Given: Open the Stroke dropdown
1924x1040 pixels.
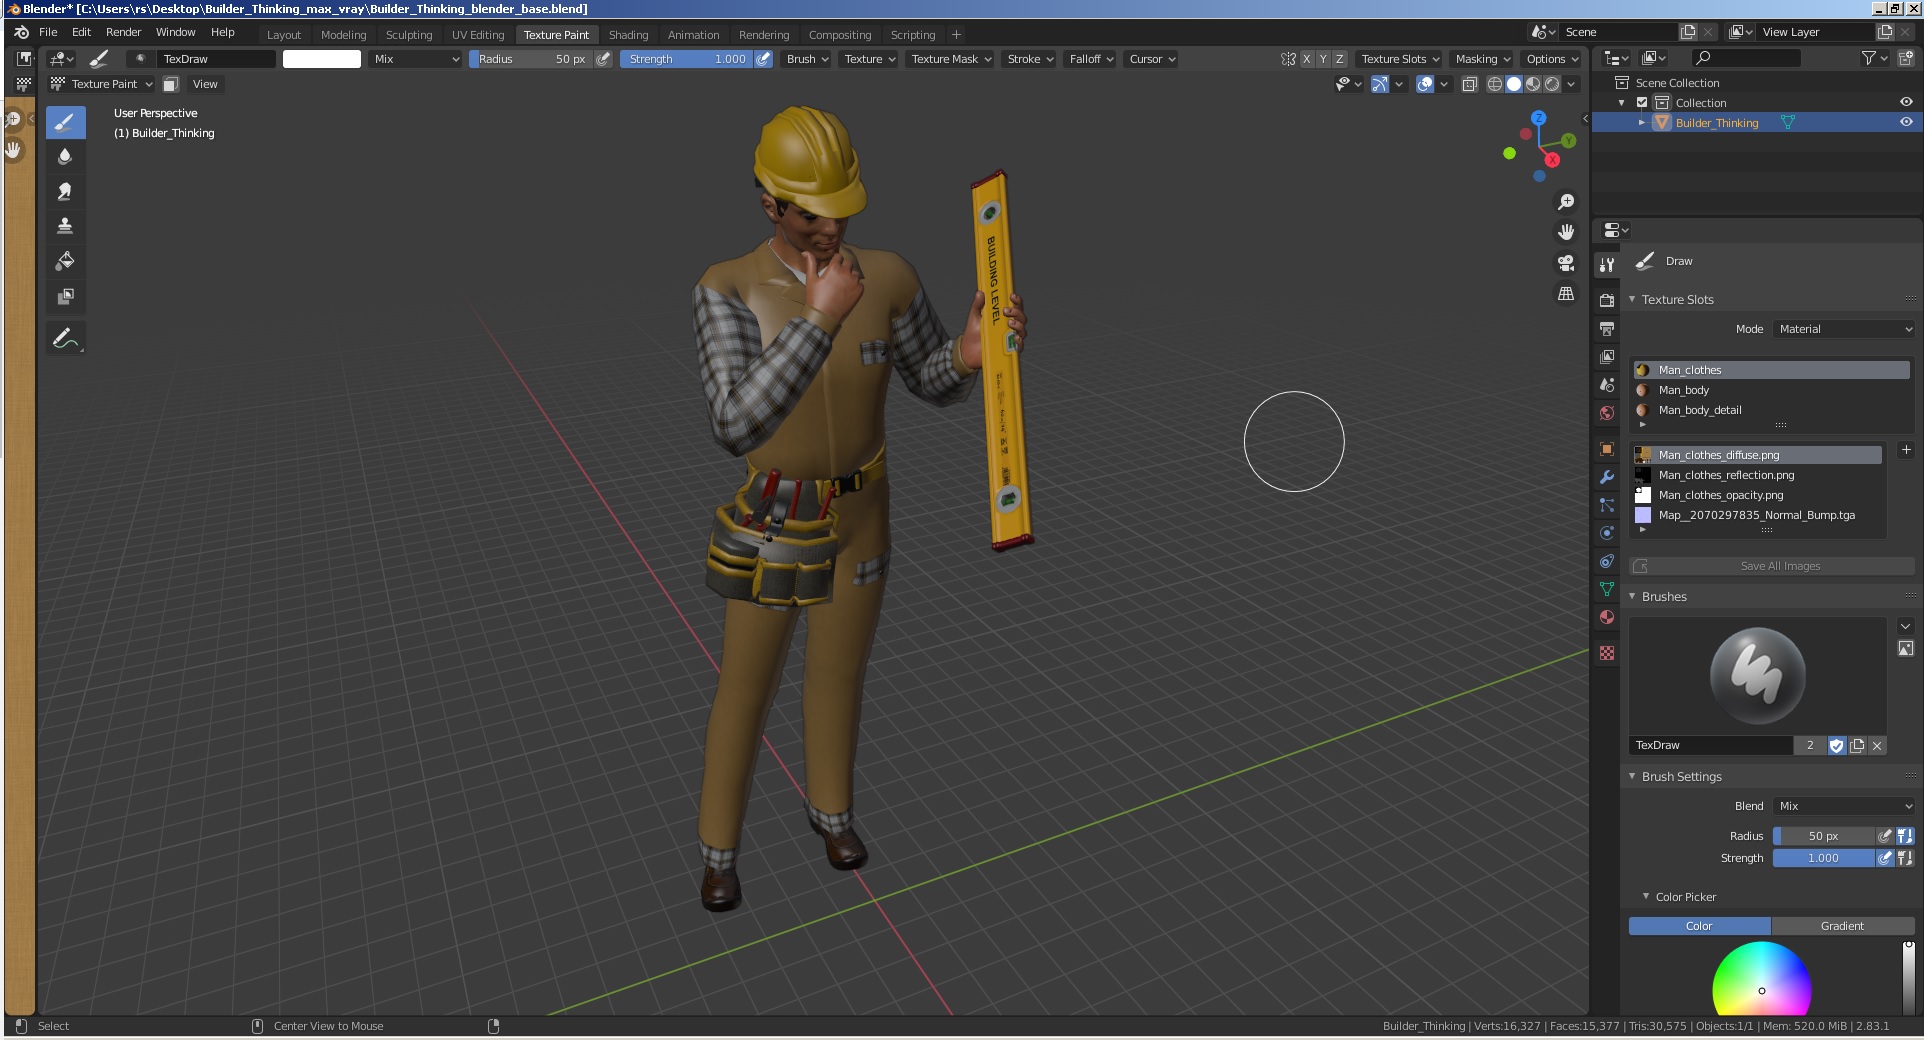Looking at the screenshot, I should [x=1030, y=59].
